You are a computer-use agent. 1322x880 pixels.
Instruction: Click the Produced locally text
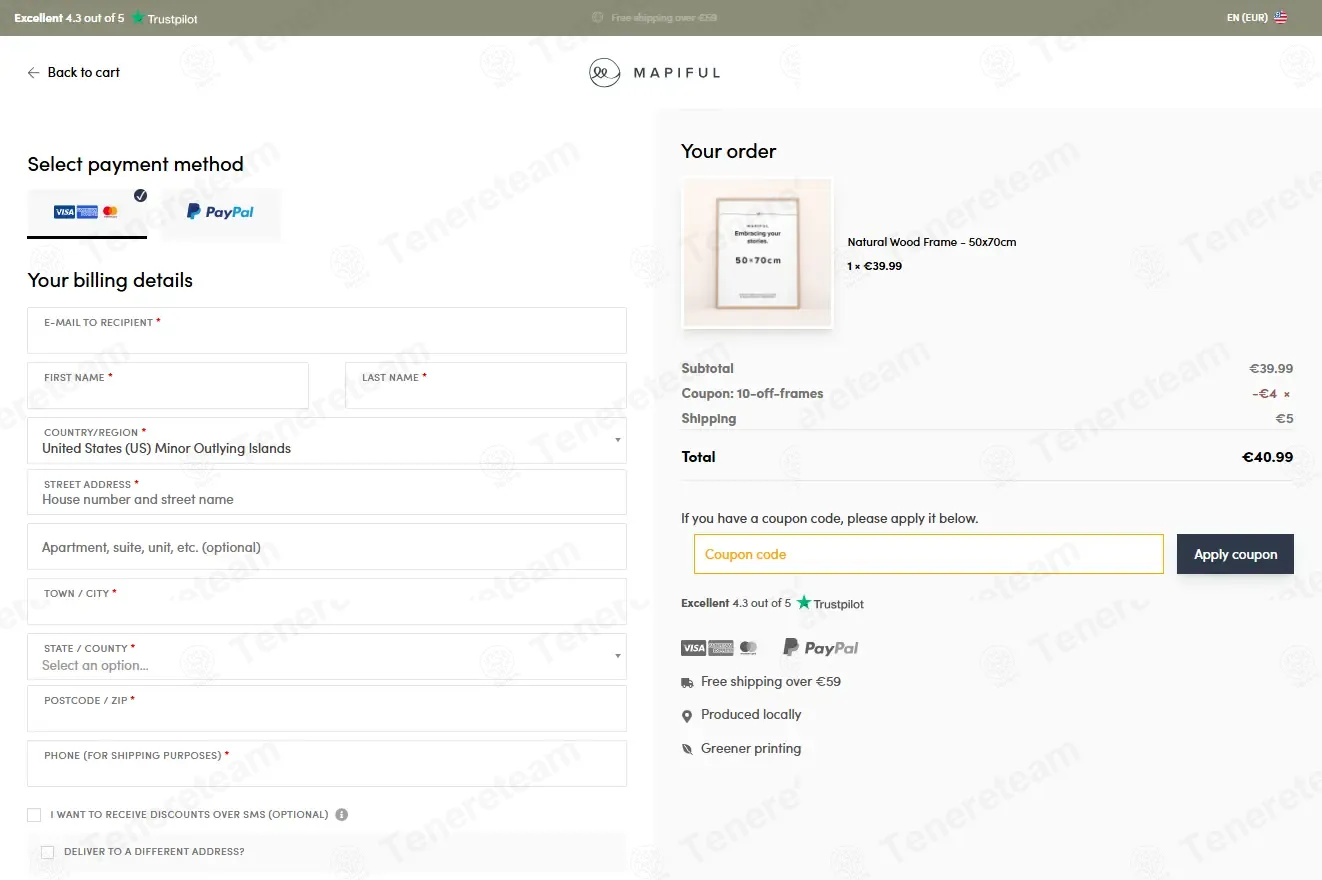pyautogui.click(x=751, y=715)
